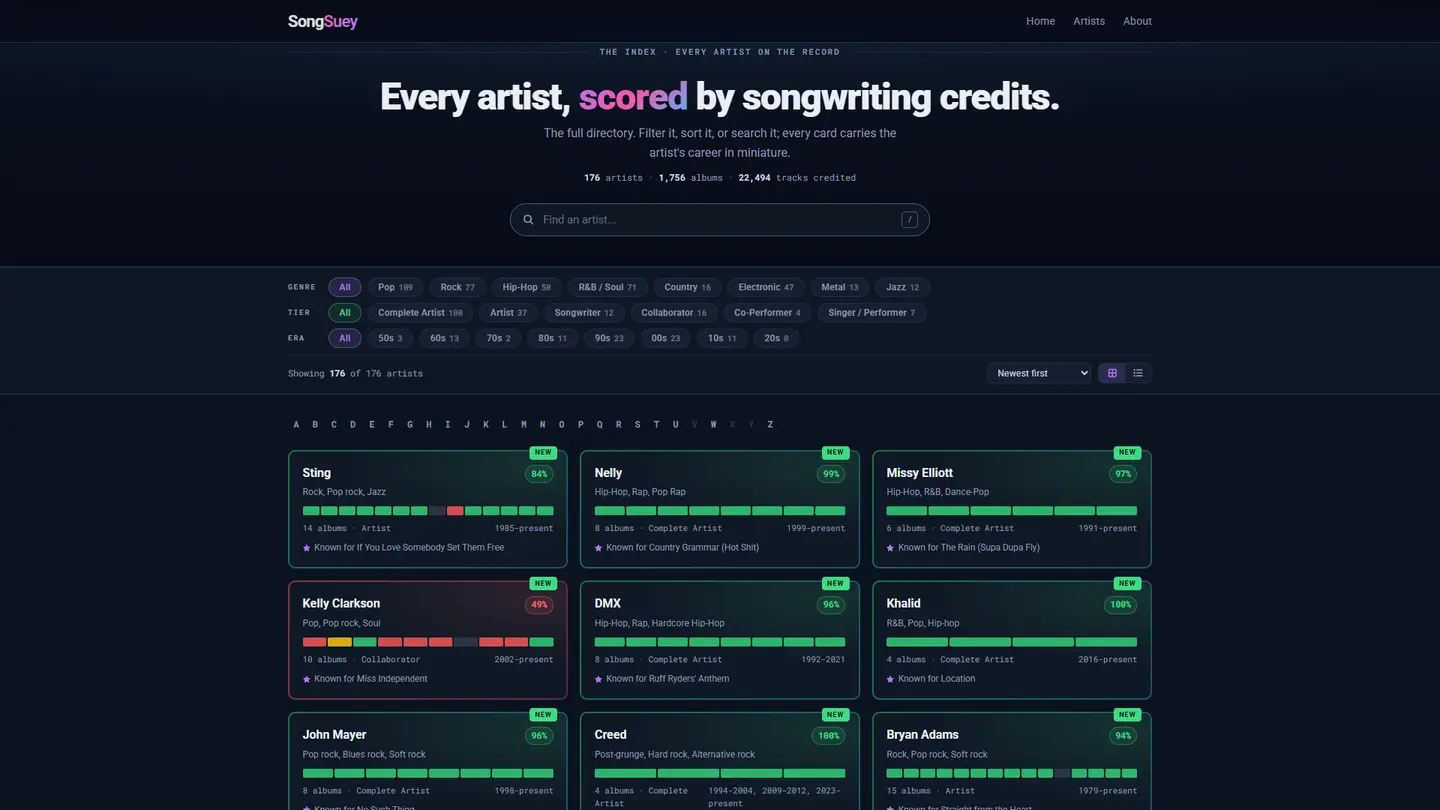Filter by 70s era
Screen dimensions: 1440x810
[499, 338]
